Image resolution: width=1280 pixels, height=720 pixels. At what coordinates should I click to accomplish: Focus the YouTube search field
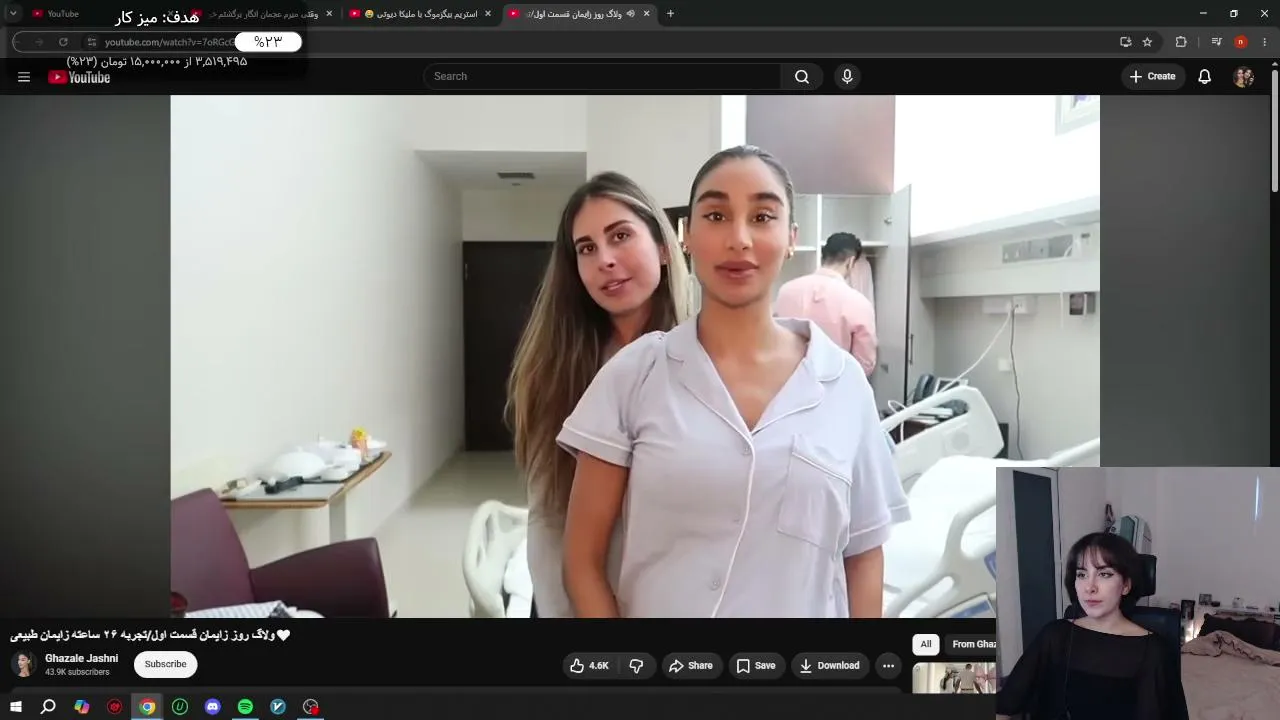click(602, 77)
